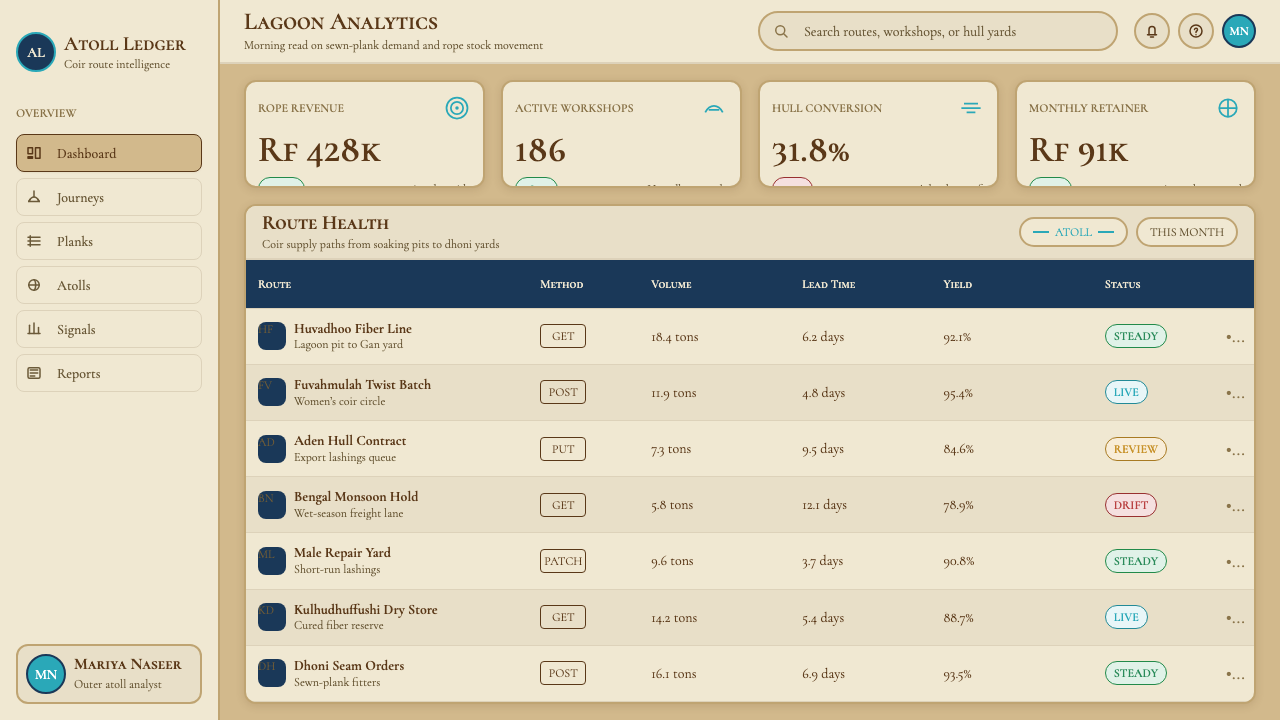
Task: Click the 95.4% yield cell
Action: coord(958,393)
